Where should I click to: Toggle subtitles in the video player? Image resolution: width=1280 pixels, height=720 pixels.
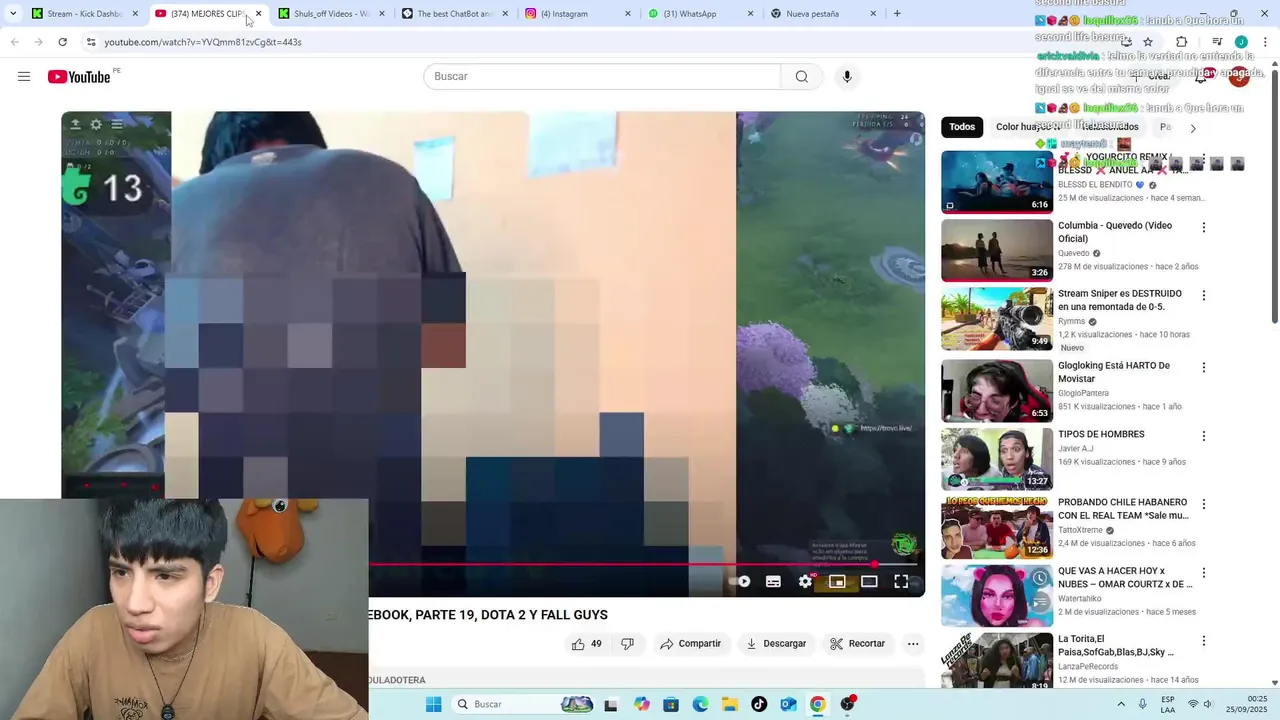click(773, 581)
